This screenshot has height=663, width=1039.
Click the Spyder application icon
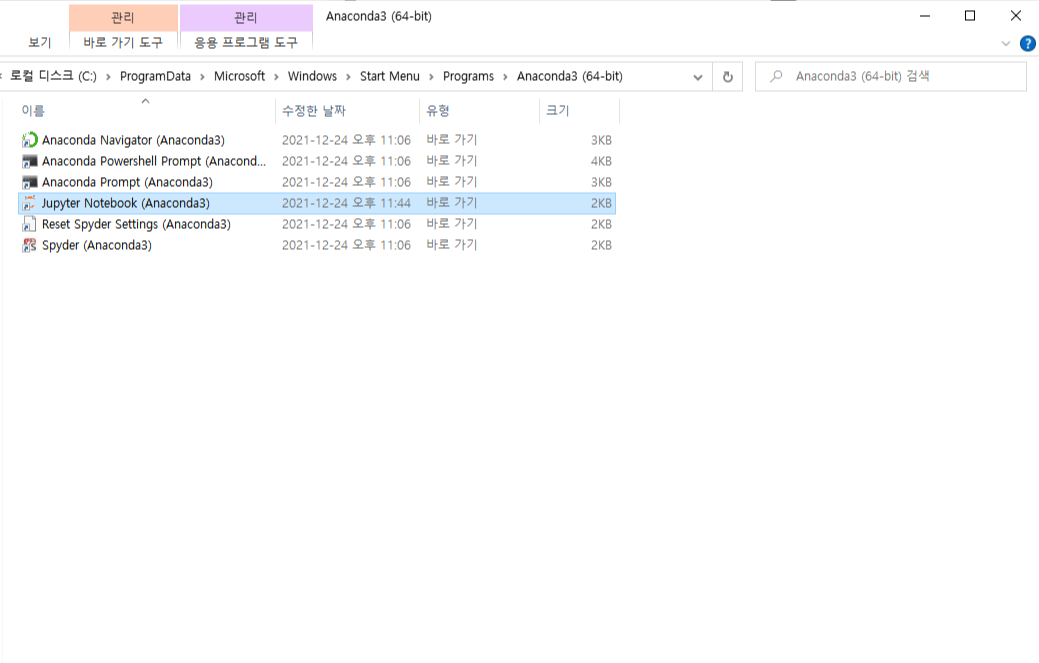29,245
